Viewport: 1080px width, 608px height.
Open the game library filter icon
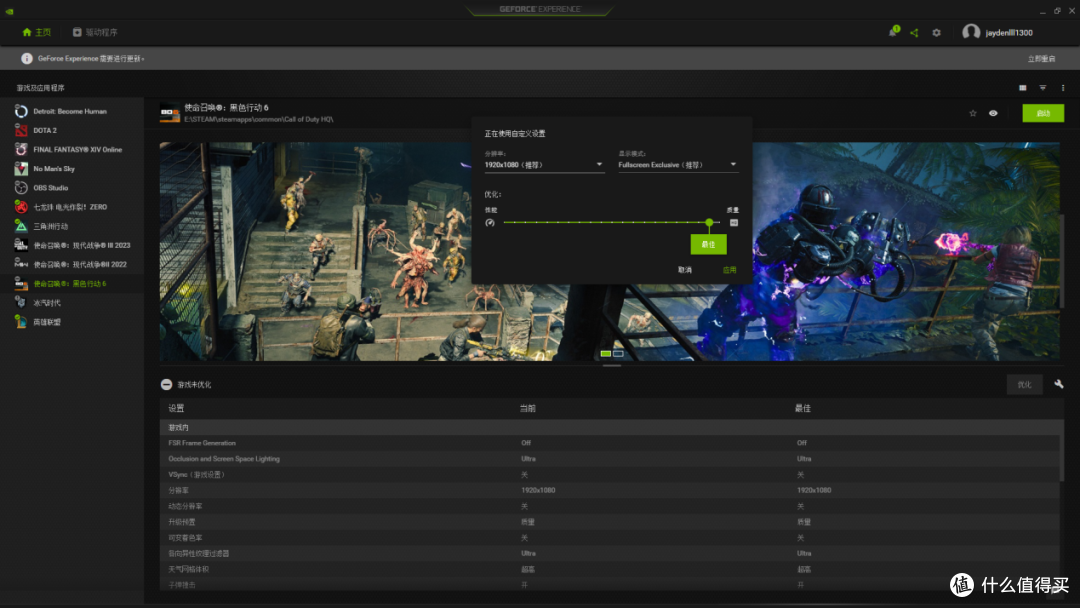click(x=1042, y=87)
